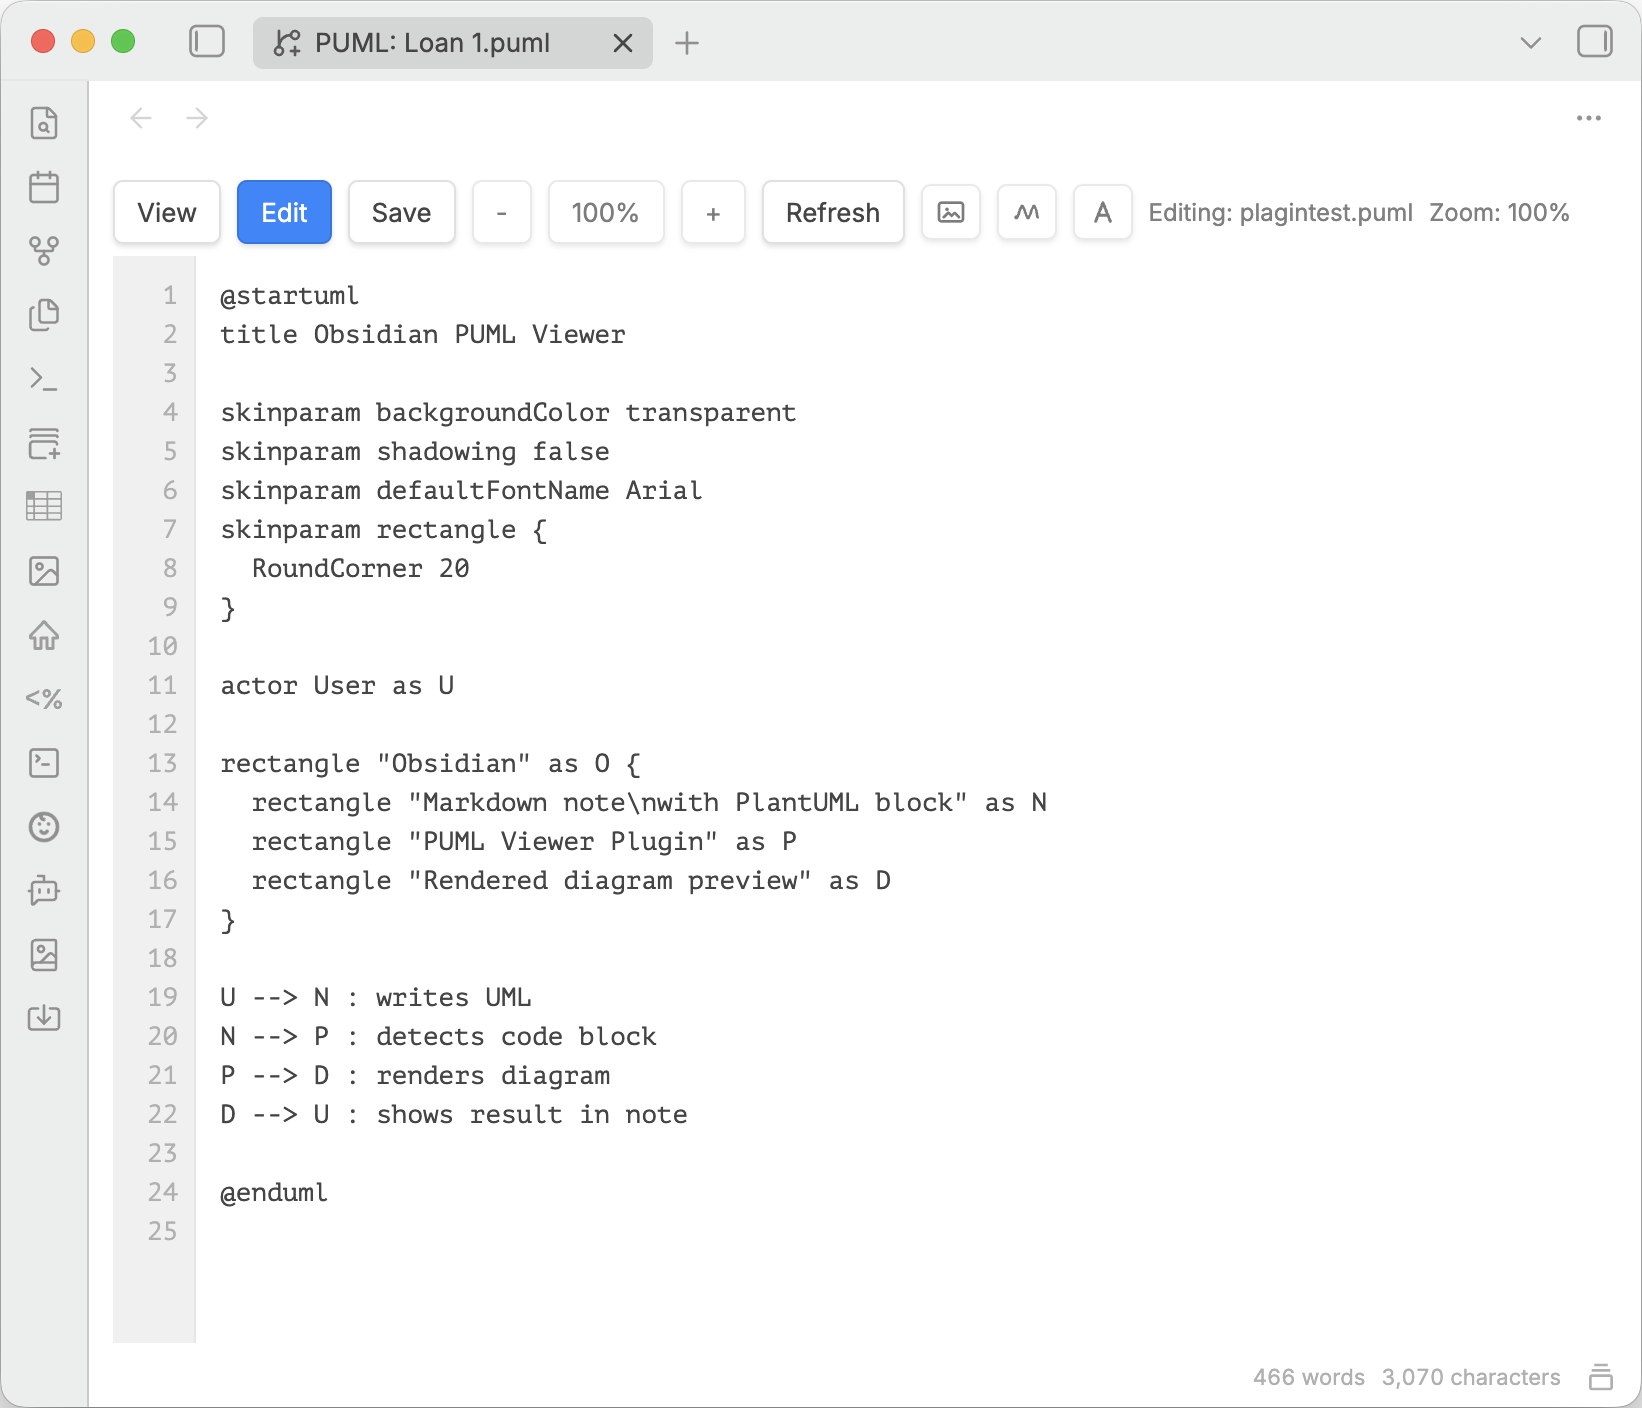
Task: Open the calendar daily note icon
Action: [44, 187]
